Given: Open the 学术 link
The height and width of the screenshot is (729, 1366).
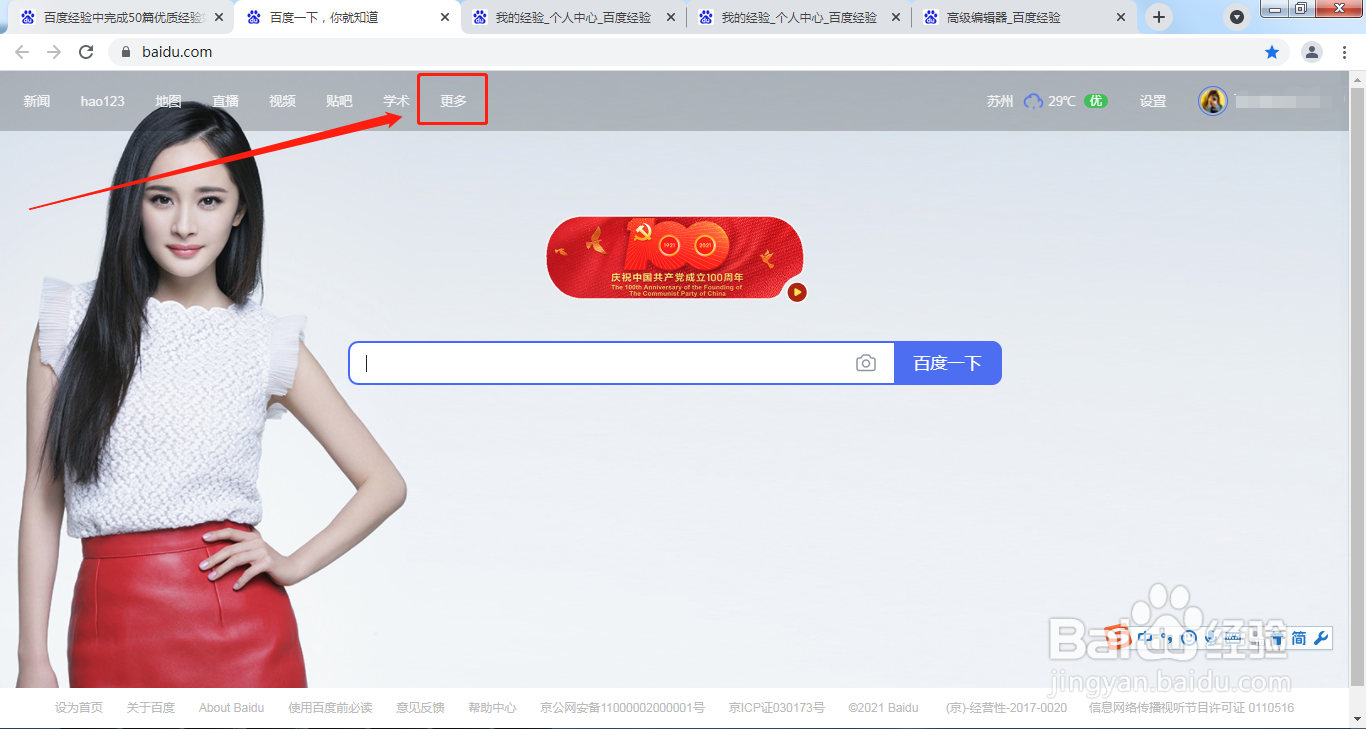Looking at the screenshot, I should [396, 101].
